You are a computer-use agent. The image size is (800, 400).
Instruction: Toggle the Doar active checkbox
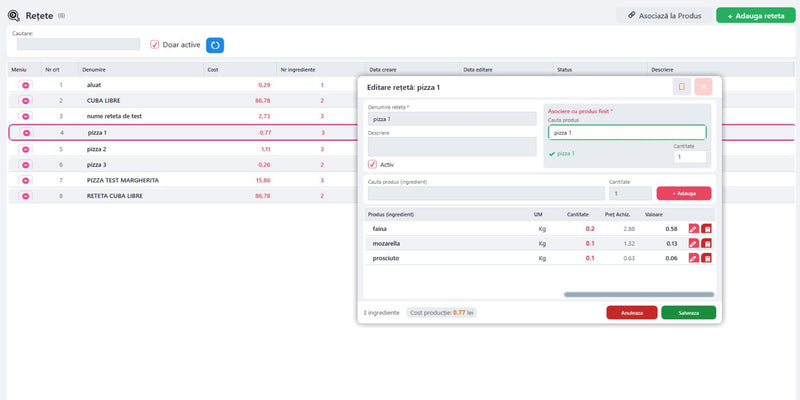click(155, 44)
